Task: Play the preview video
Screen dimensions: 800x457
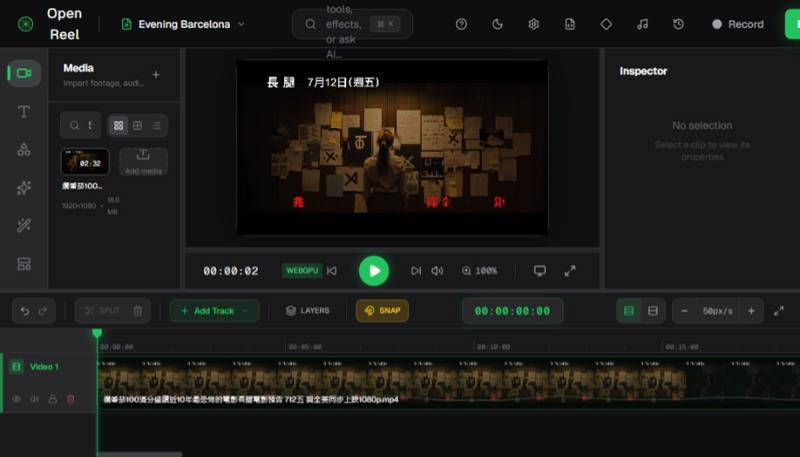Action: click(374, 271)
